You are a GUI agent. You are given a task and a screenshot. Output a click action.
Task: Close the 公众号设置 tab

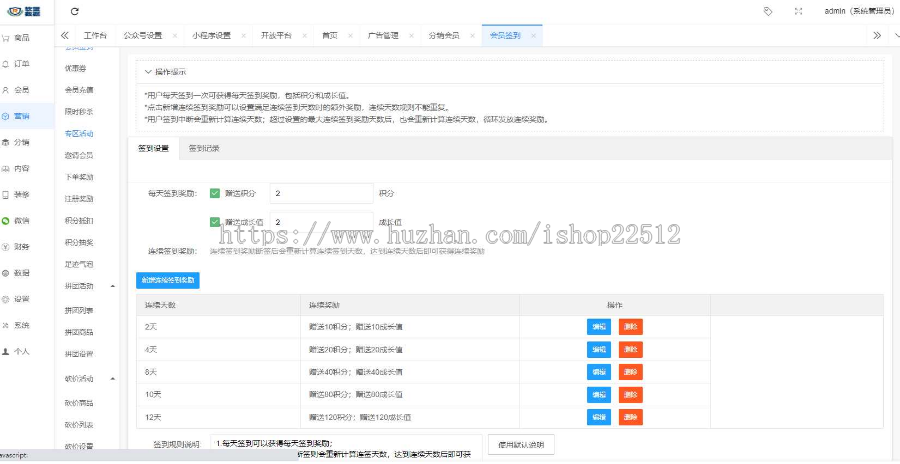[x=175, y=35]
